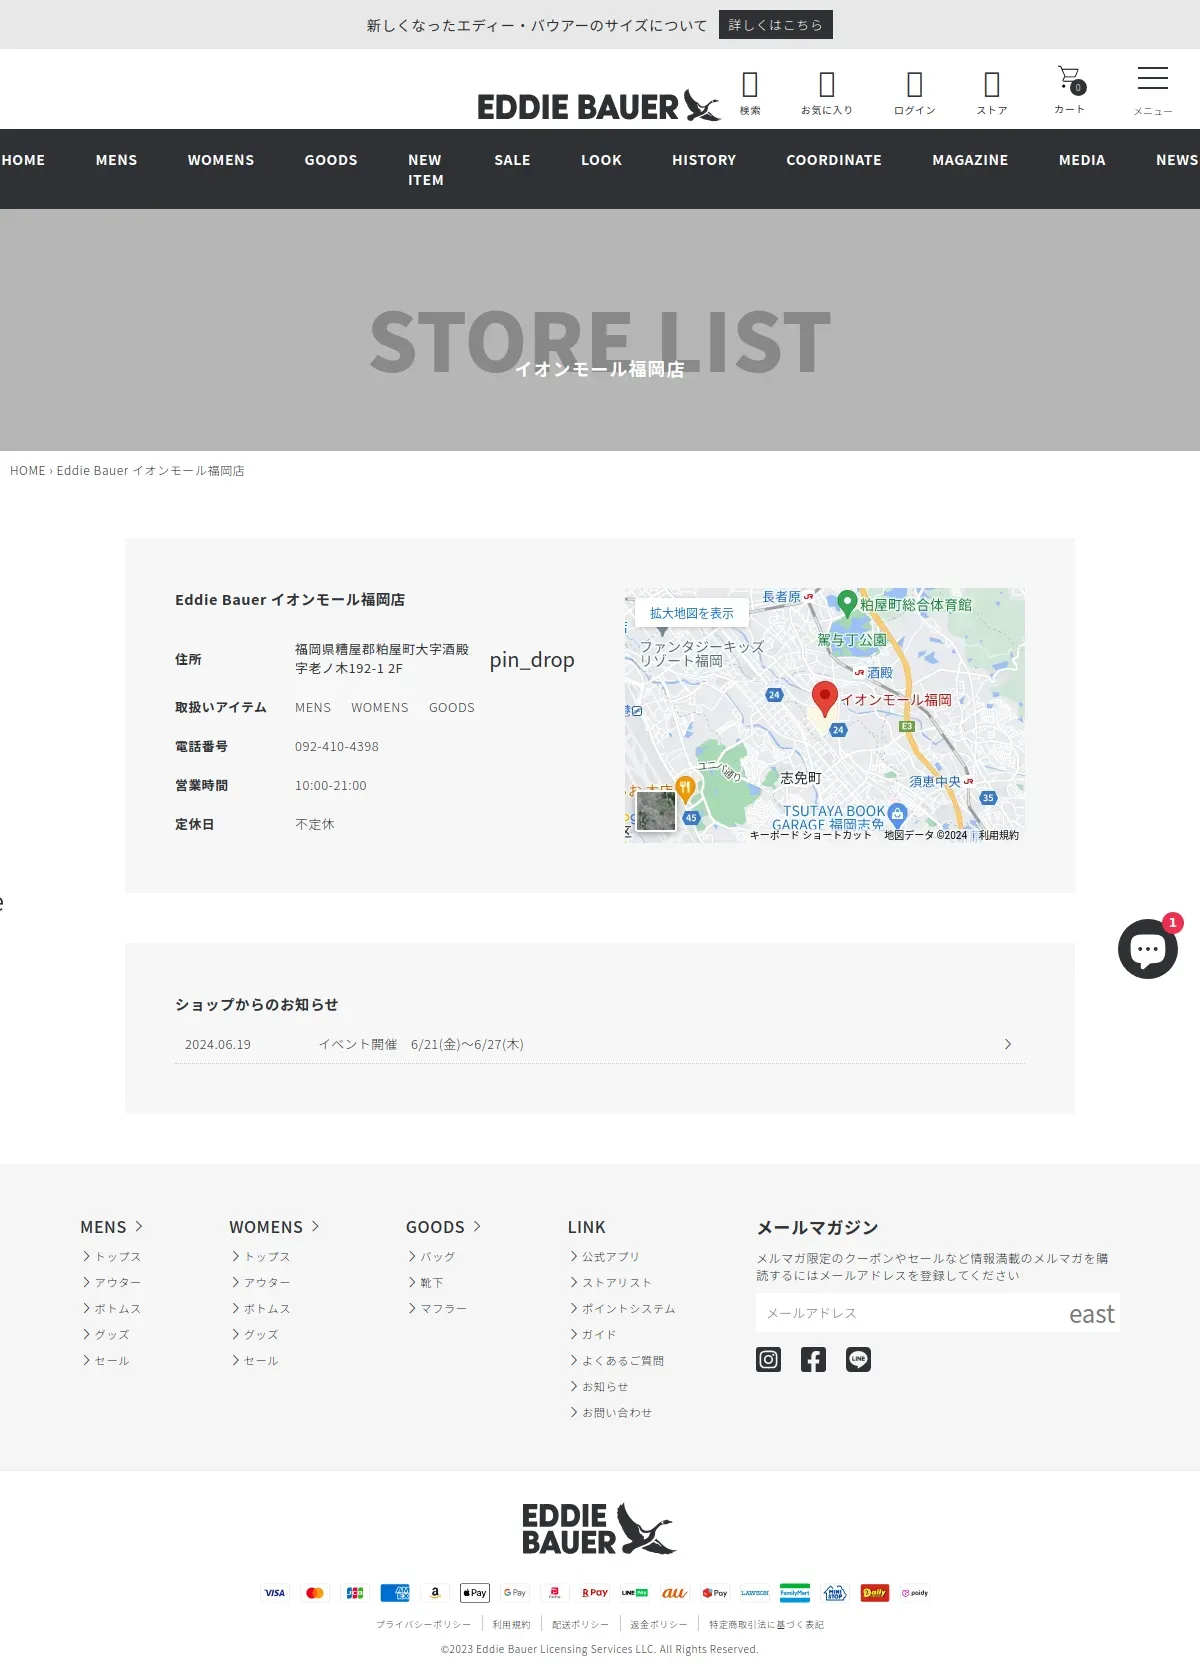1200x1666 pixels.
Task: Open footer link お知らせ
Action: click(605, 1387)
